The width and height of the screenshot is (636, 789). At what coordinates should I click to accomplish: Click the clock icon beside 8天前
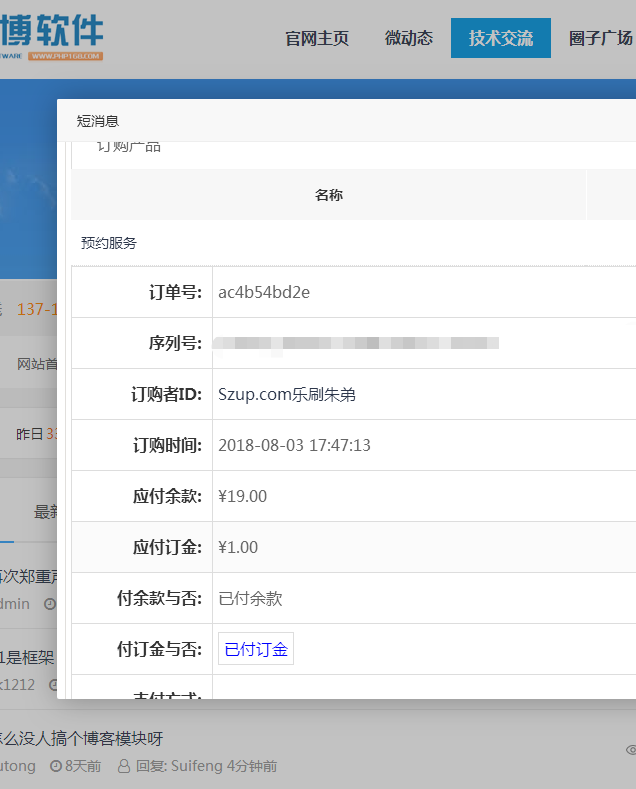pyautogui.click(x=56, y=766)
